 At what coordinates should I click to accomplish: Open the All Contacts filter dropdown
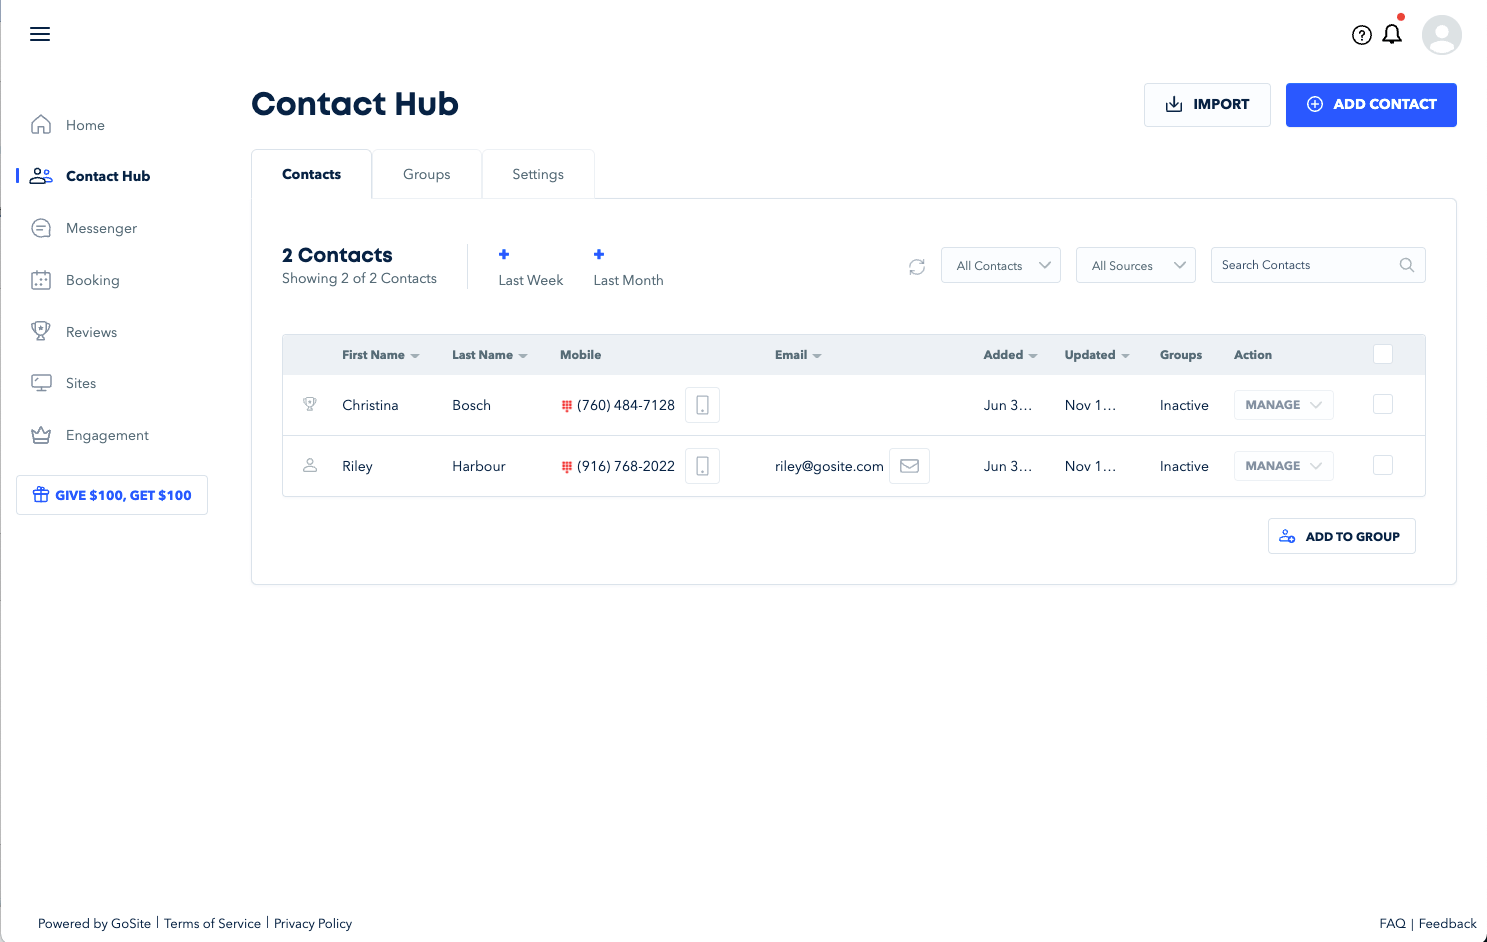1000,265
